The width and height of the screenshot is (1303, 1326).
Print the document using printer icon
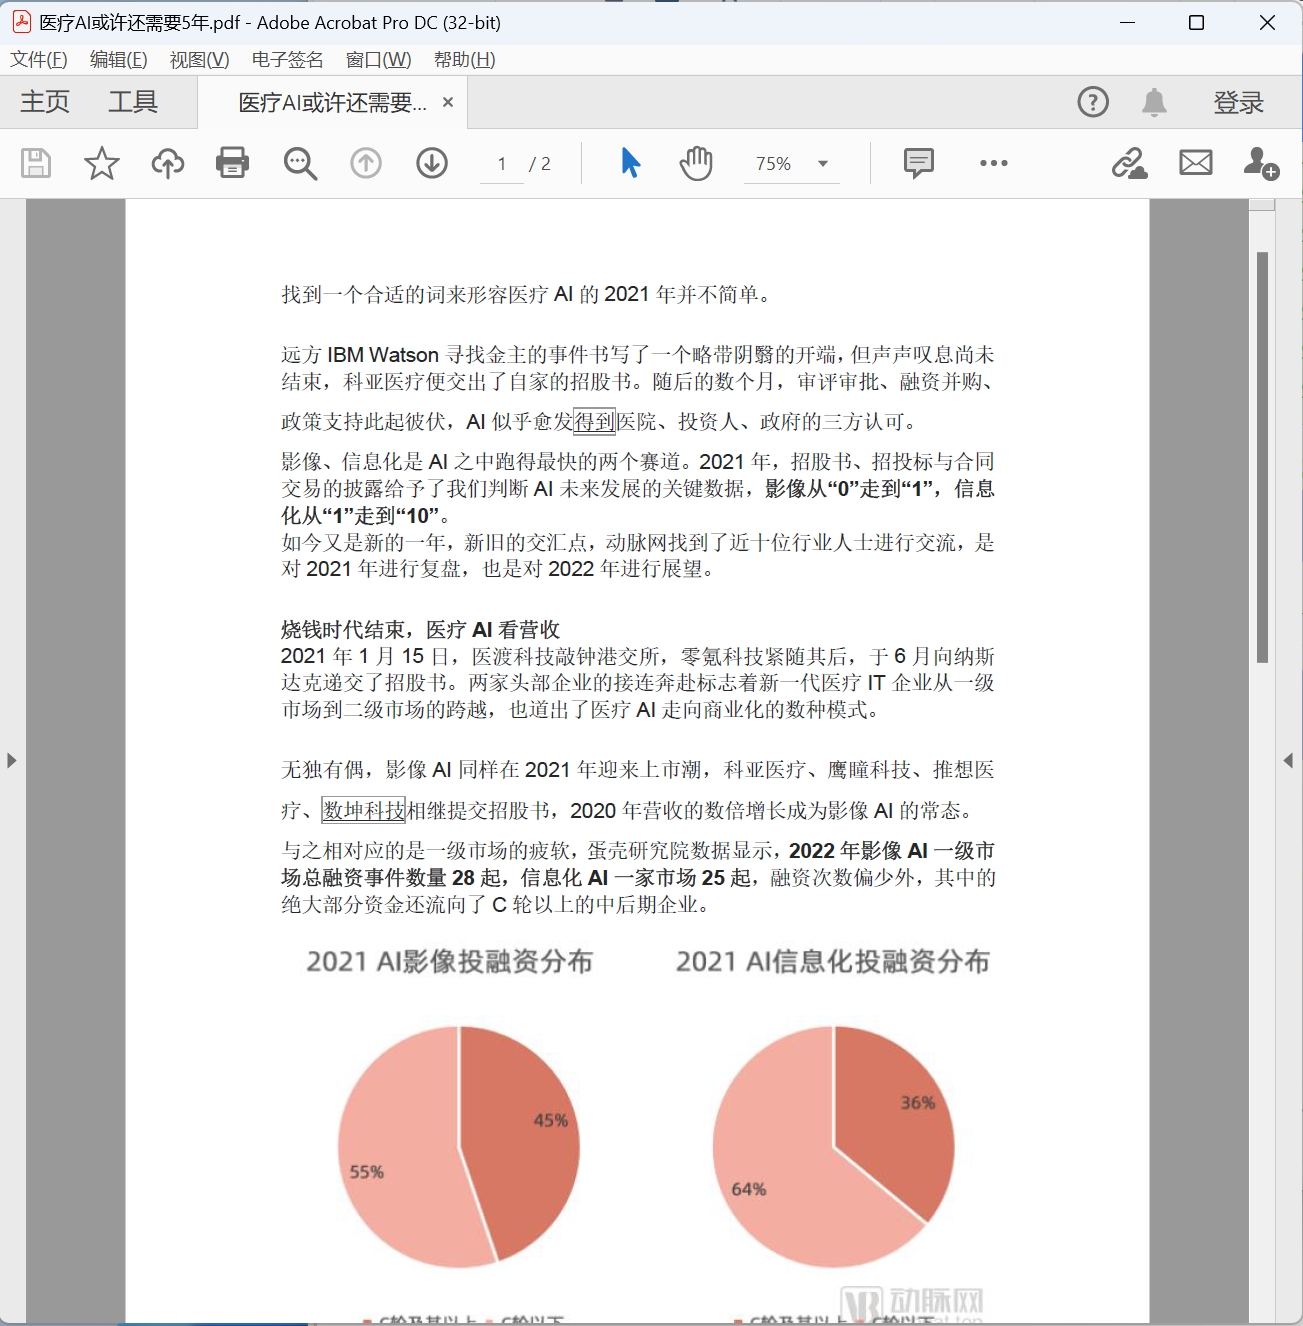(x=233, y=163)
